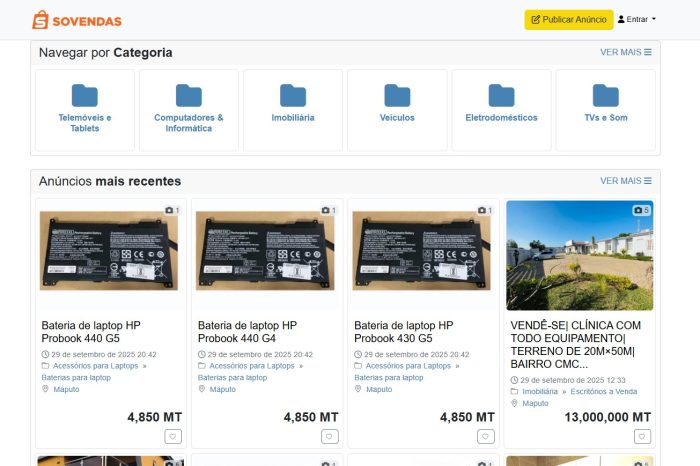
Task: Click the photo count camera icon on Probook 430 G5
Action: click(x=482, y=210)
